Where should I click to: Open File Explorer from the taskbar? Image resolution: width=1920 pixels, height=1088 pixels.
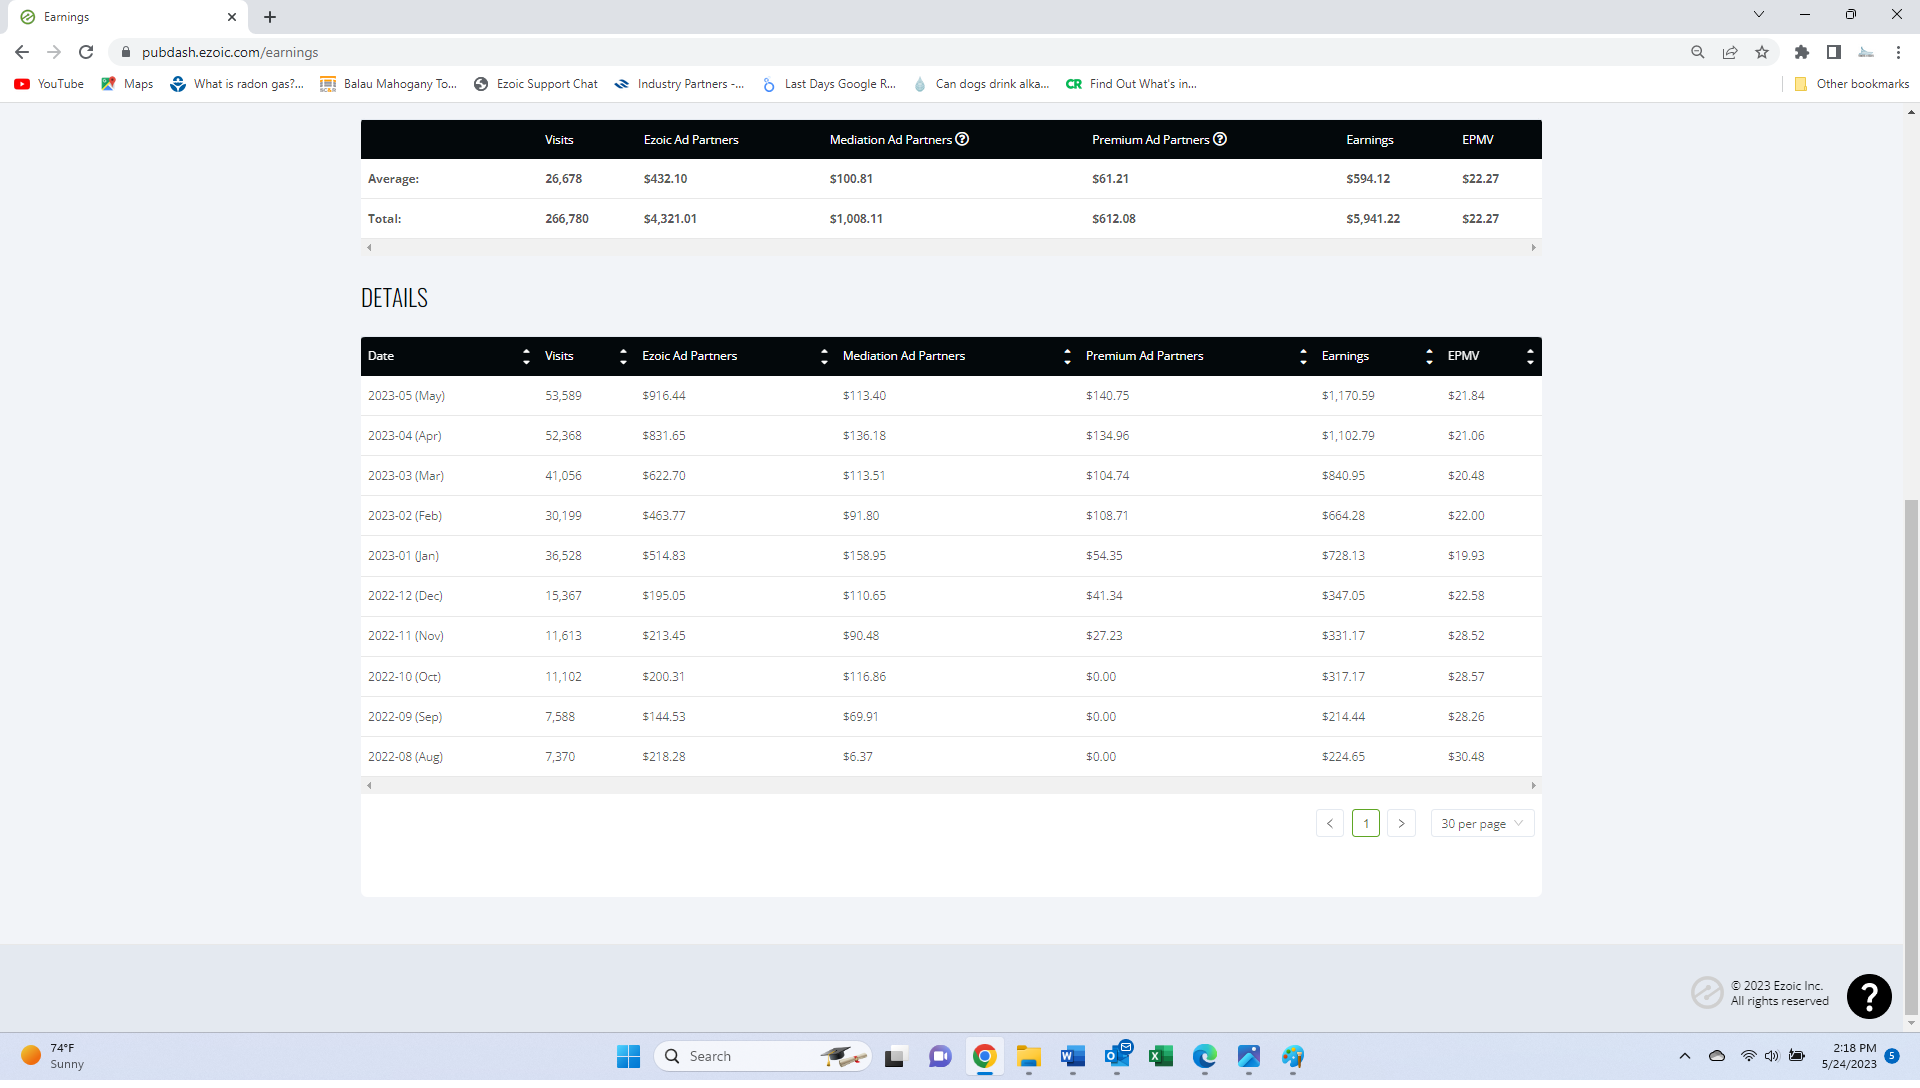click(x=1029, y=1057)
